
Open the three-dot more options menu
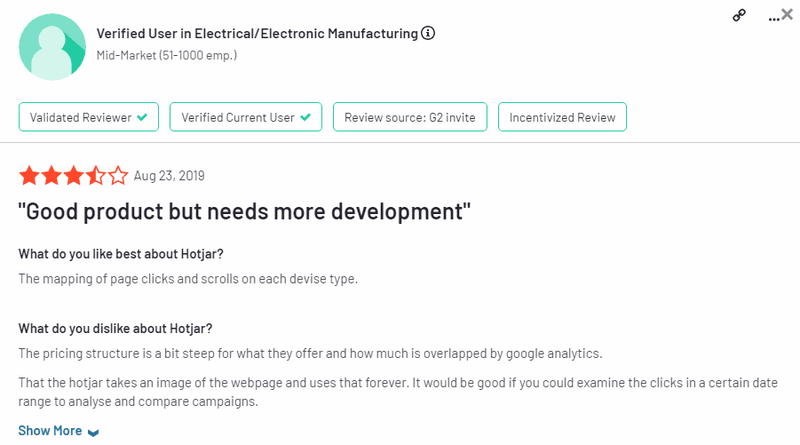772,17
